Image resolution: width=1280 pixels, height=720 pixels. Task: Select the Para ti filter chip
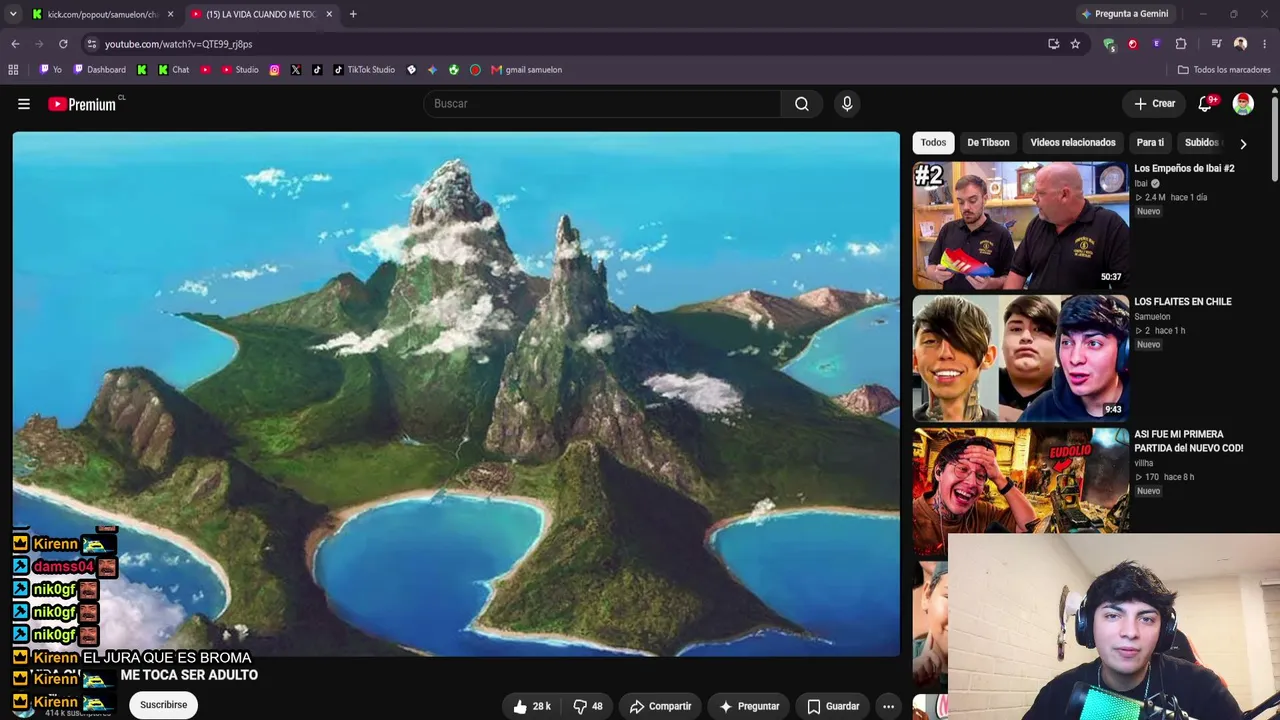click(1150, 143)
